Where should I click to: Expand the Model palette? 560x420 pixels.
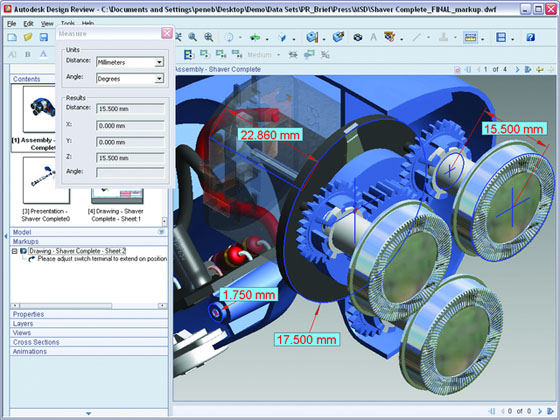tap(89, 232)
